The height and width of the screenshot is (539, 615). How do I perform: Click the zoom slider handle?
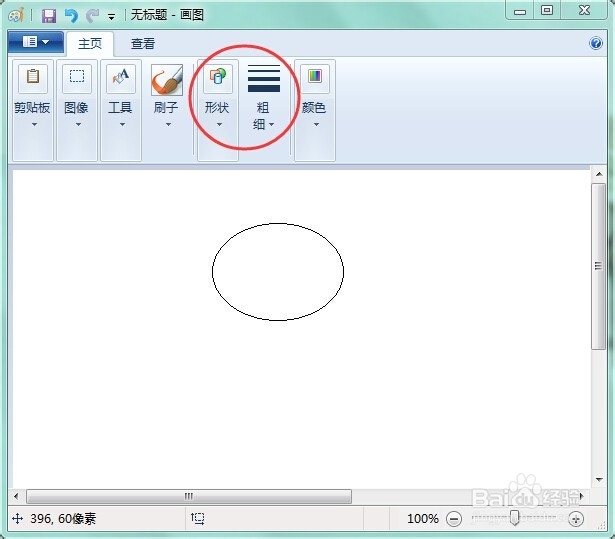[514, 518]
